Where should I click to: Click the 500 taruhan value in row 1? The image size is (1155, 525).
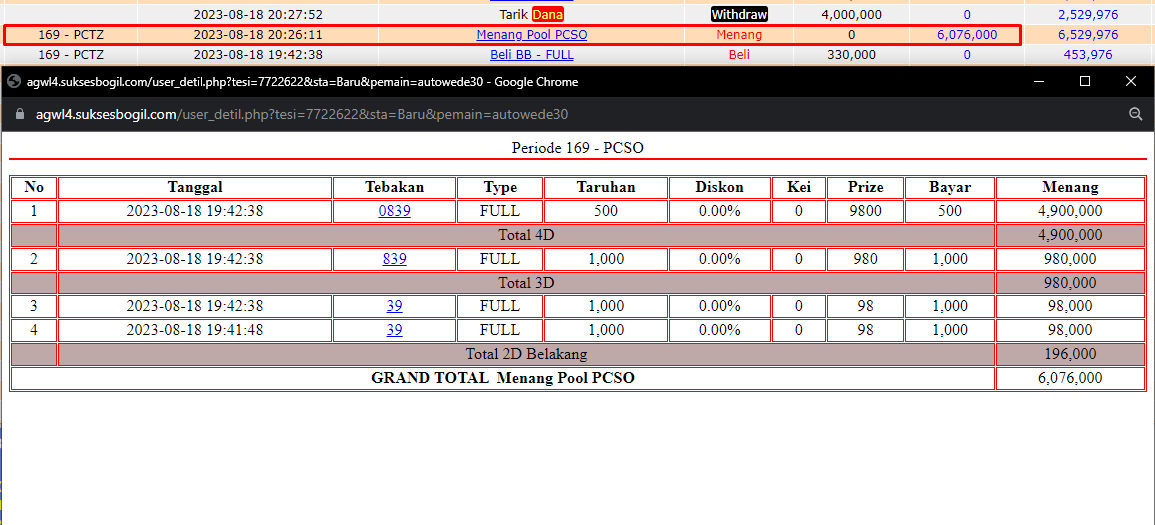[x=606, y=211]
